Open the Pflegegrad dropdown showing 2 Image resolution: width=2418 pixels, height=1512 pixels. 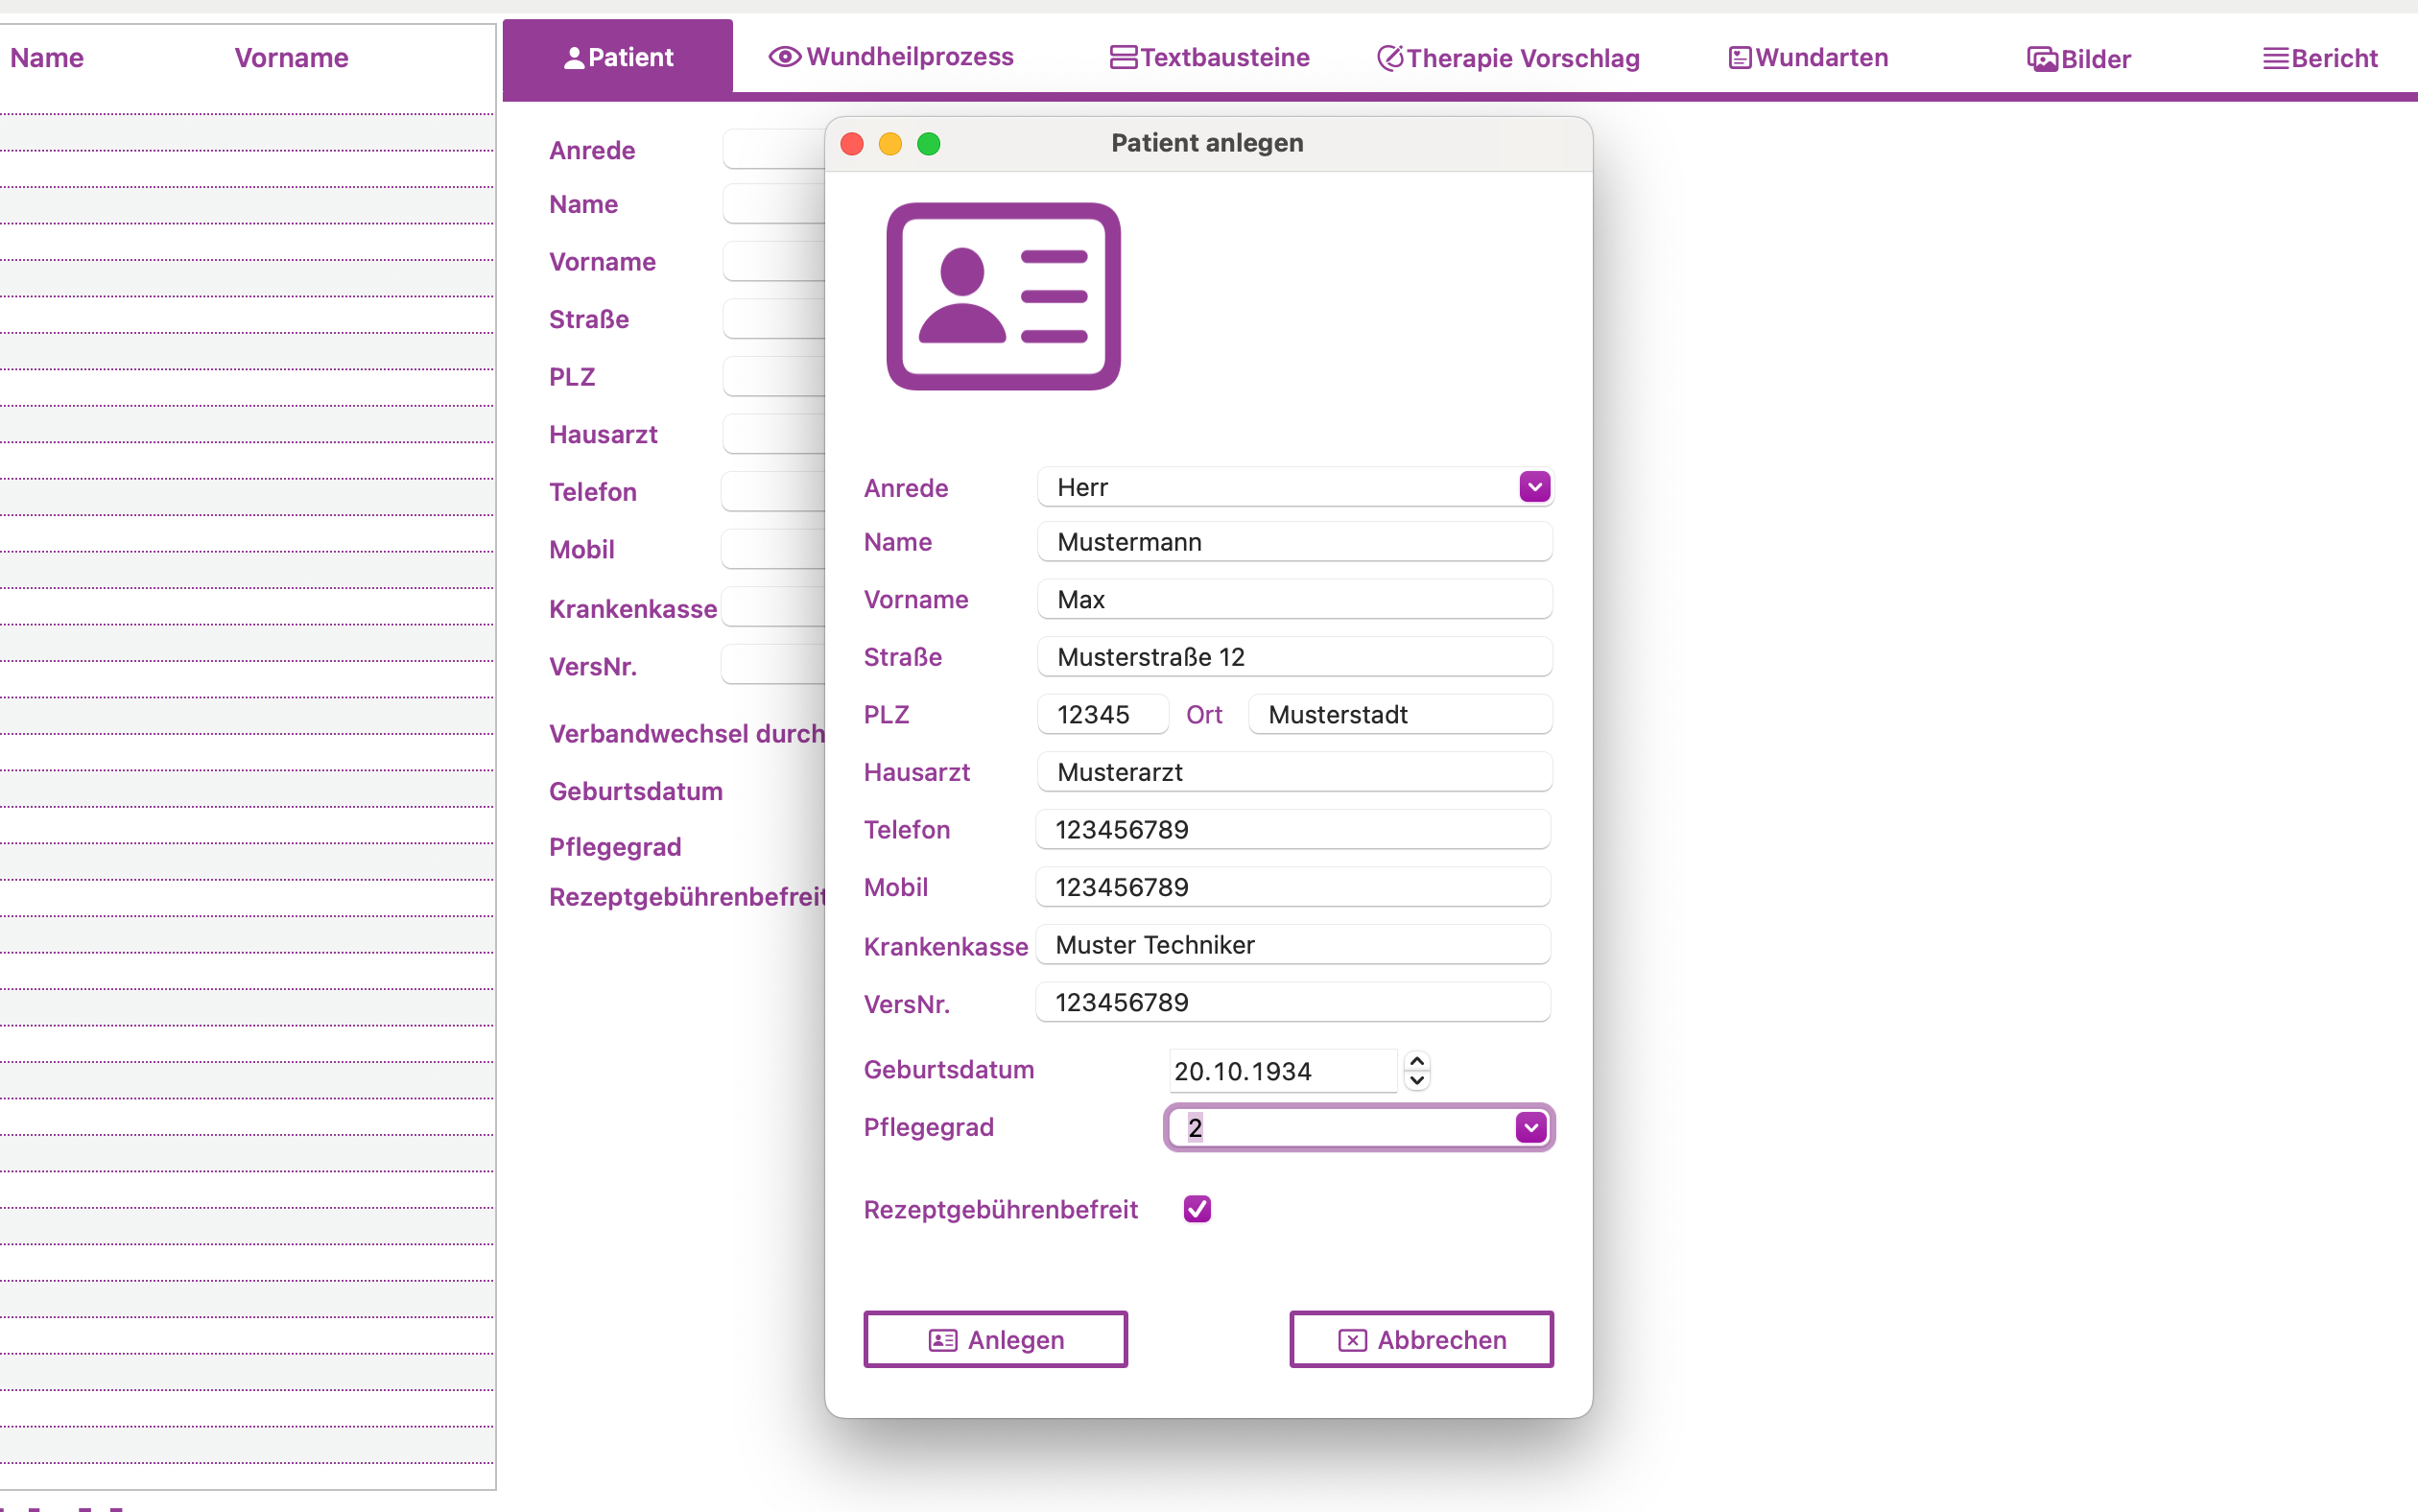1529,1127
